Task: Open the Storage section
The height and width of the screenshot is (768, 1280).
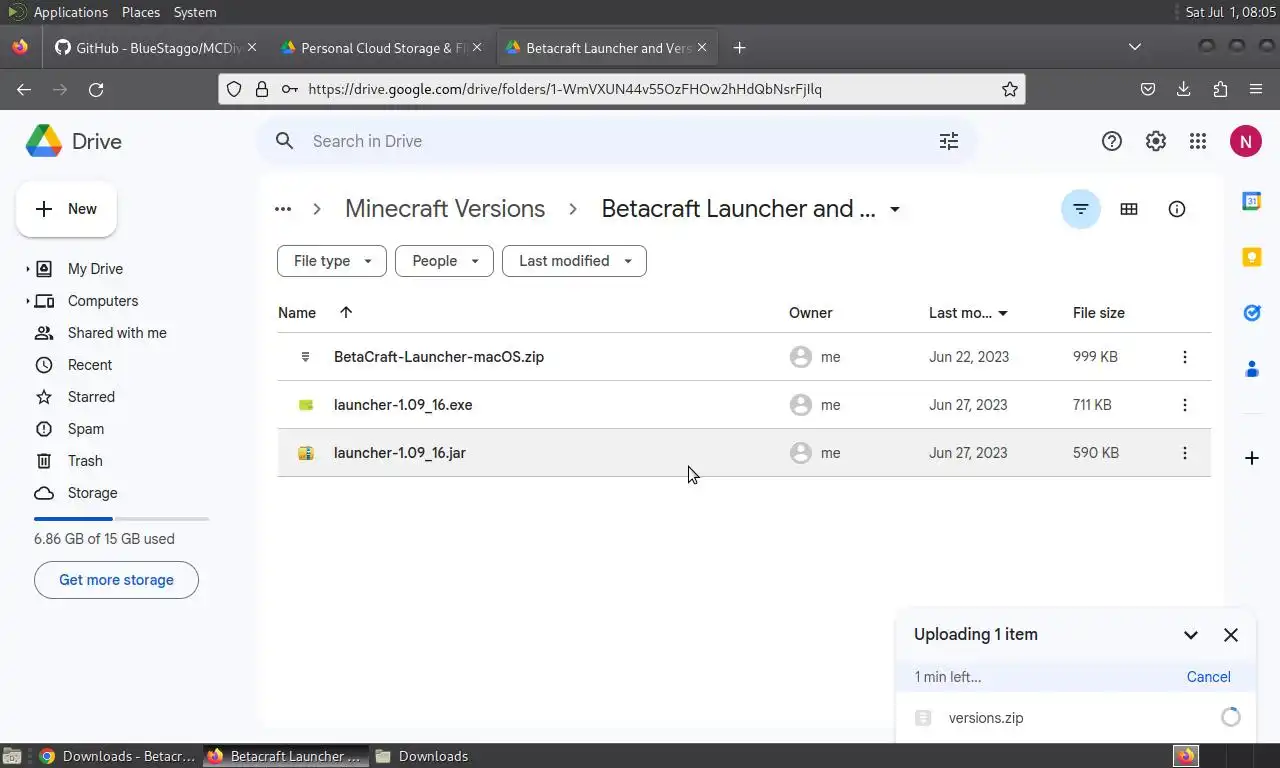Action: click(92, 493)
